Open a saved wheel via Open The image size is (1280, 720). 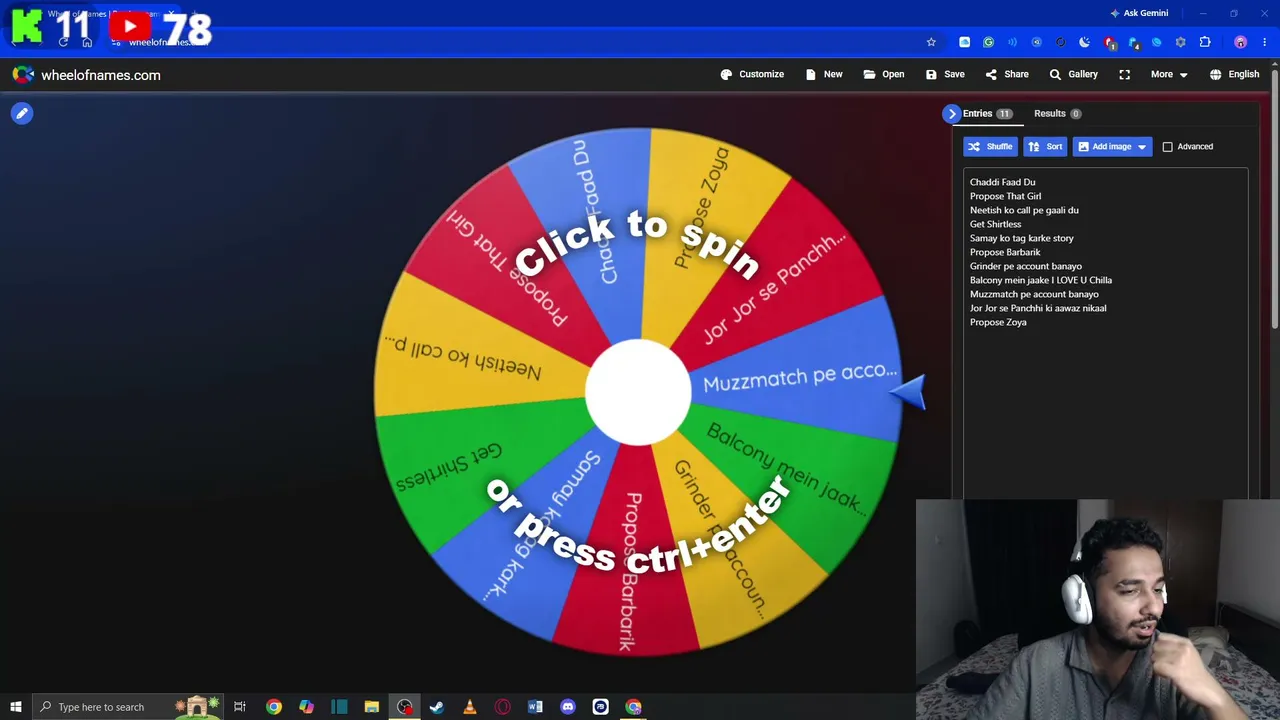click(x=884, y=74)
